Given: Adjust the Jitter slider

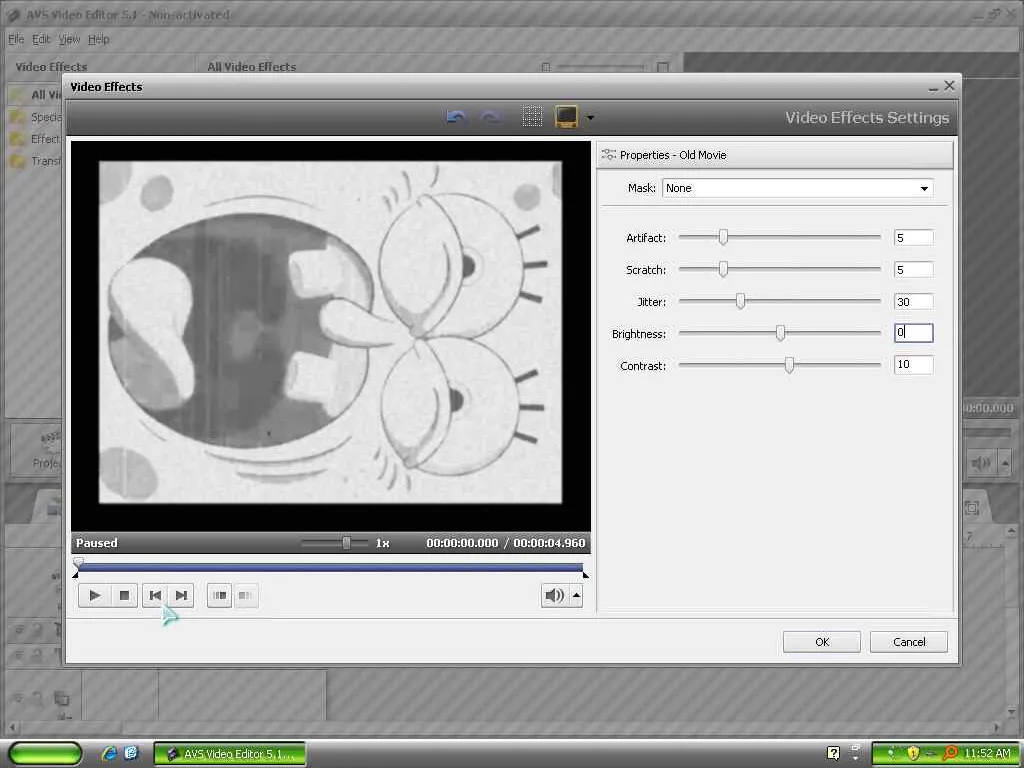Looking at the screenshot, I should point(740,301).
